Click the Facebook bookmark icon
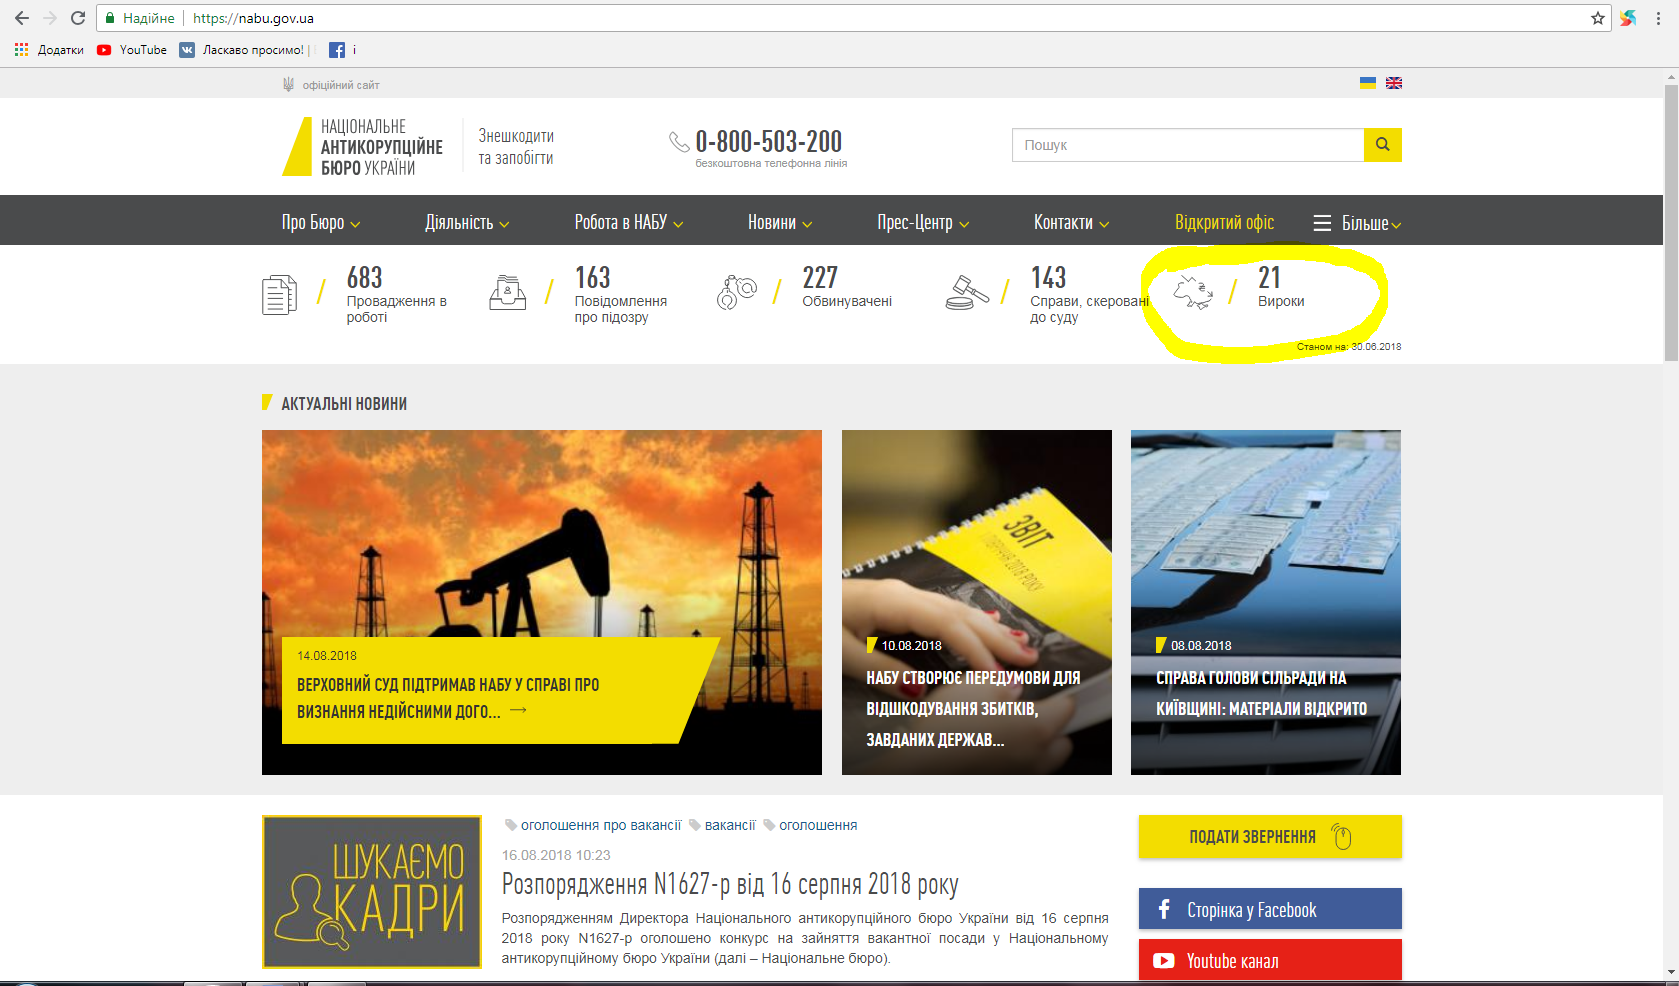The width and height of the screenshot is (1679, 986). [x=337, y=50]
